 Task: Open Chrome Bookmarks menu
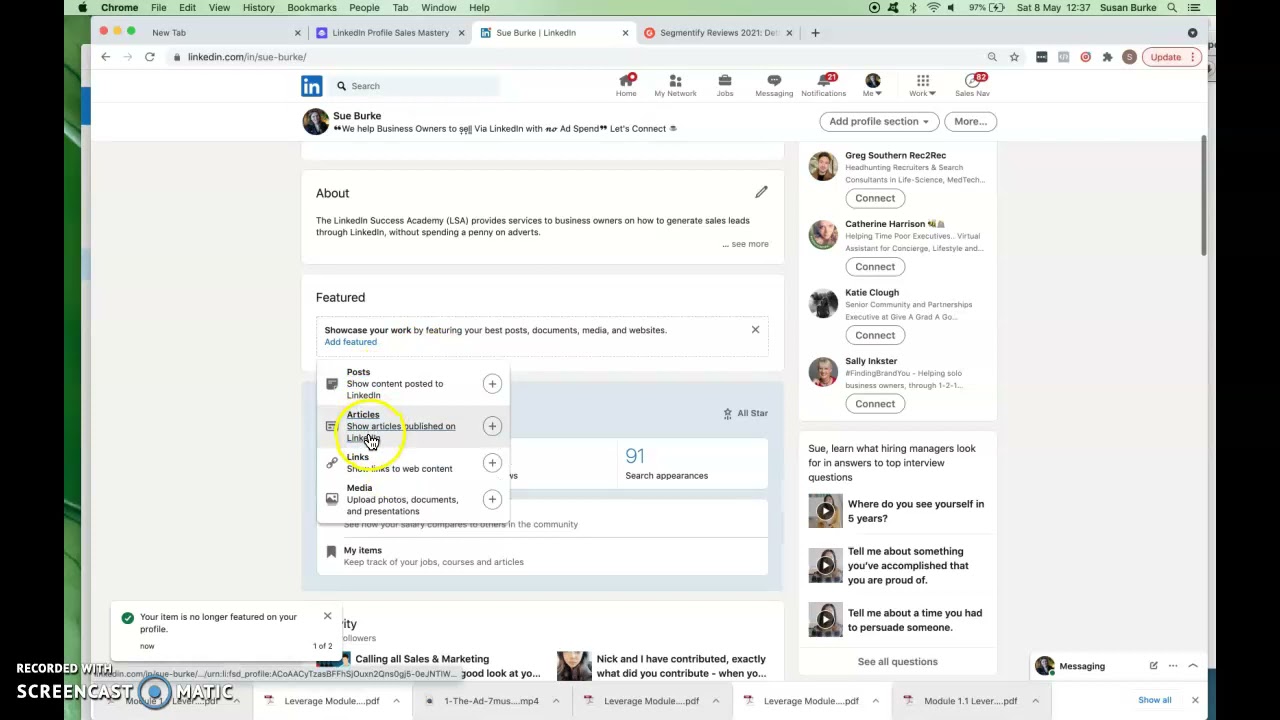coord(312,8)
